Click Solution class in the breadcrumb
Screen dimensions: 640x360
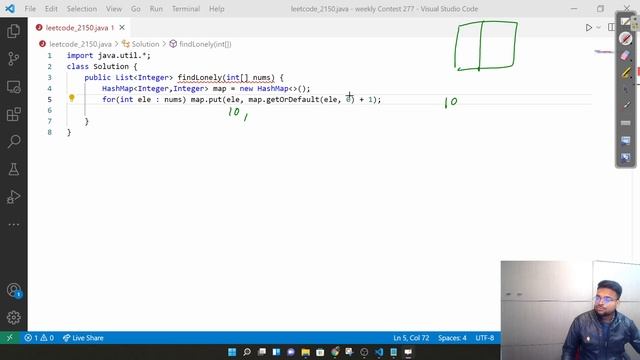click(145, 44)
